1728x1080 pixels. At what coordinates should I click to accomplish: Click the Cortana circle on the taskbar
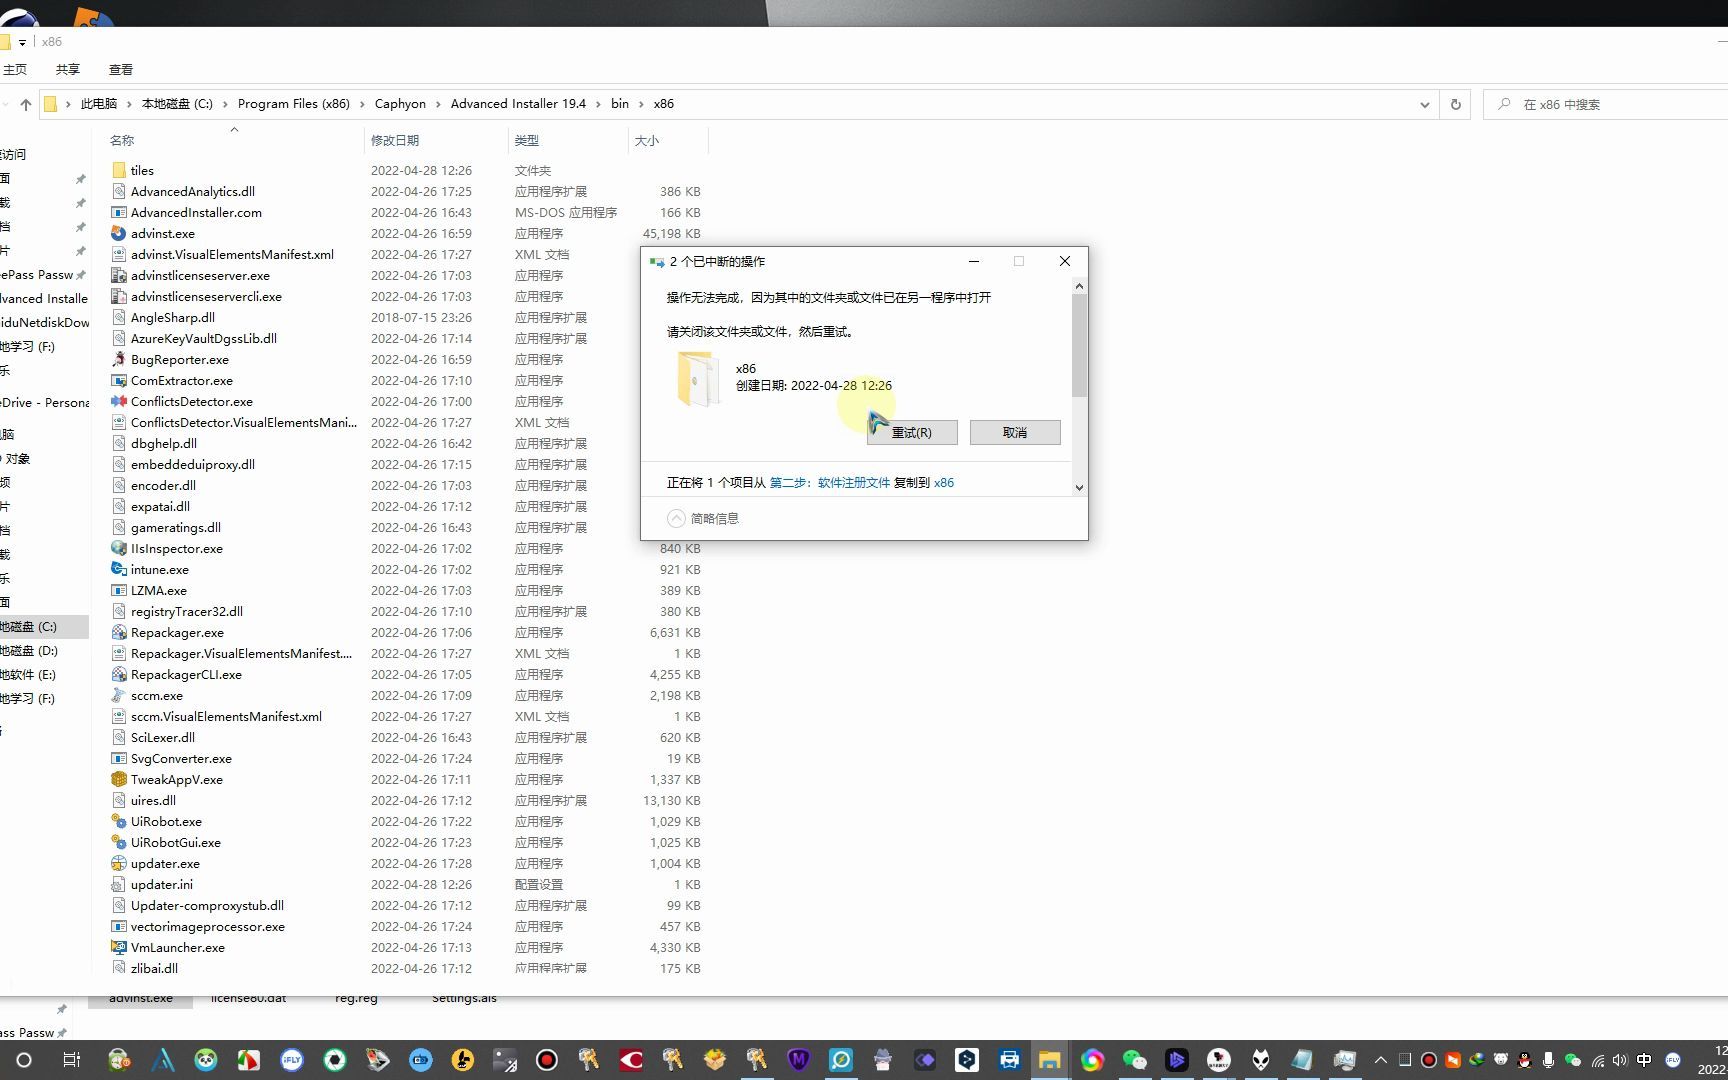(24, 1060)
